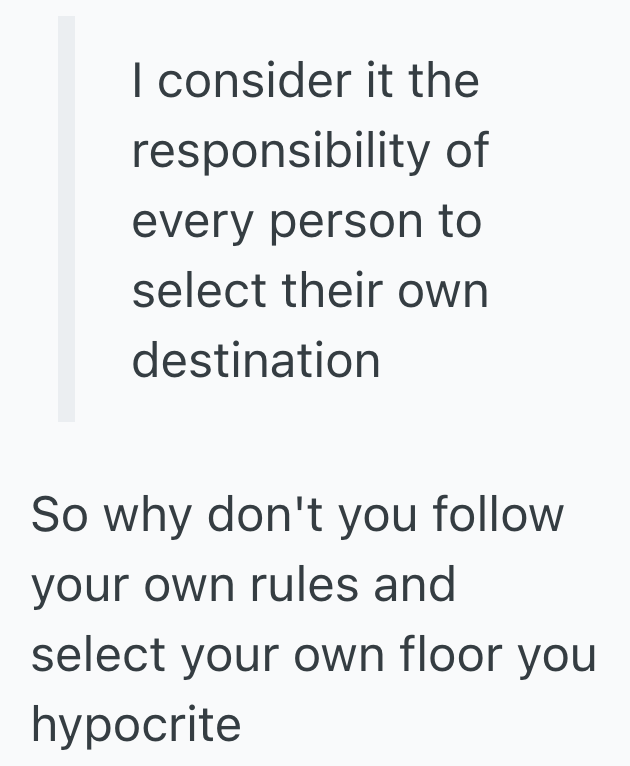
Task: Click the gray vertical quote bar
Action: [x=66, y=219]
